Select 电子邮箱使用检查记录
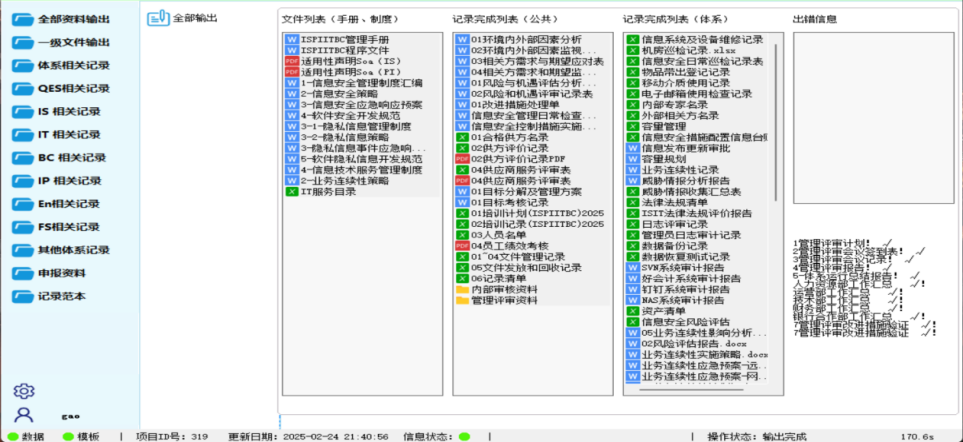 pyautogui.click(x=697, y=94)
